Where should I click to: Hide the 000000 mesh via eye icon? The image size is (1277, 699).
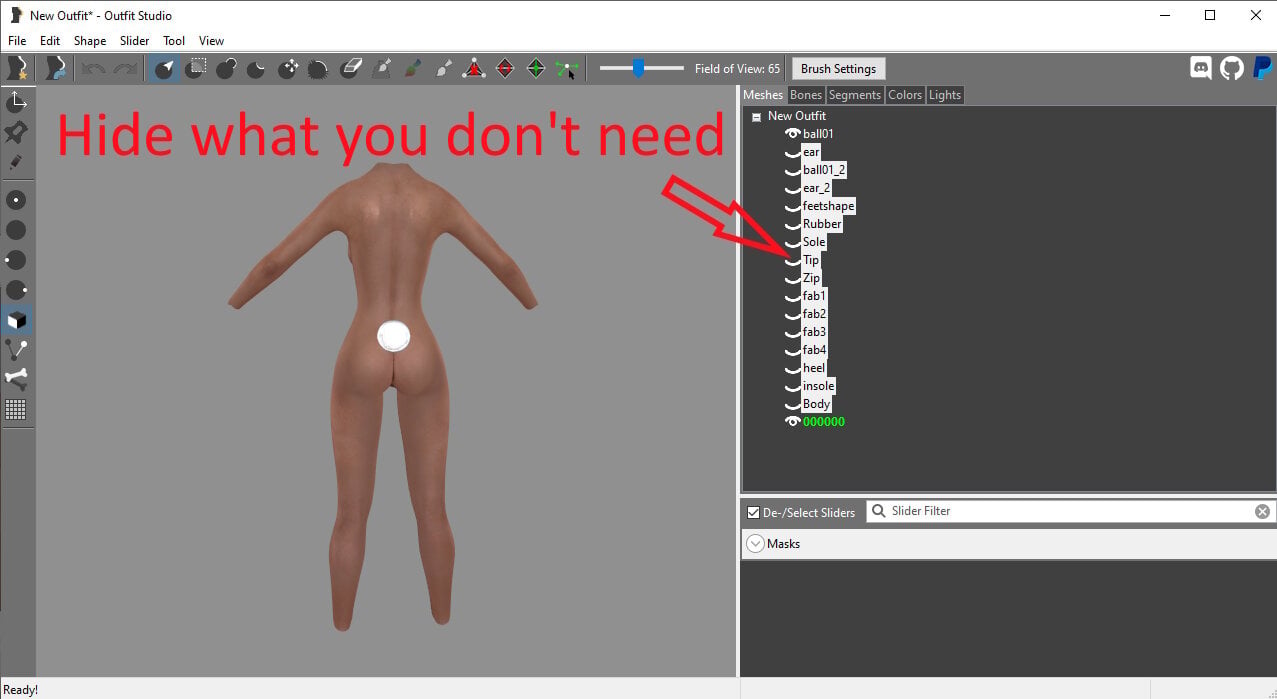pyautogui.click(x=793, y=422)
